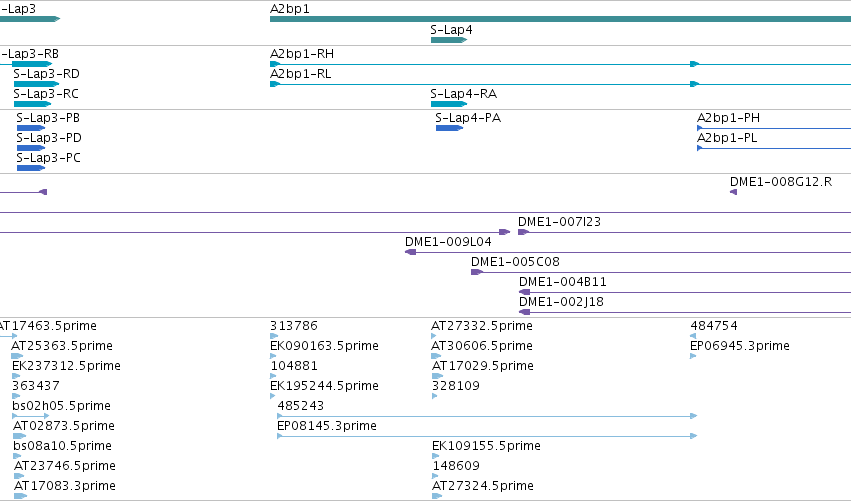Click the EP06945.3prime EST label
The height and width of the screenshot is (501, 851).
(740, 346)
